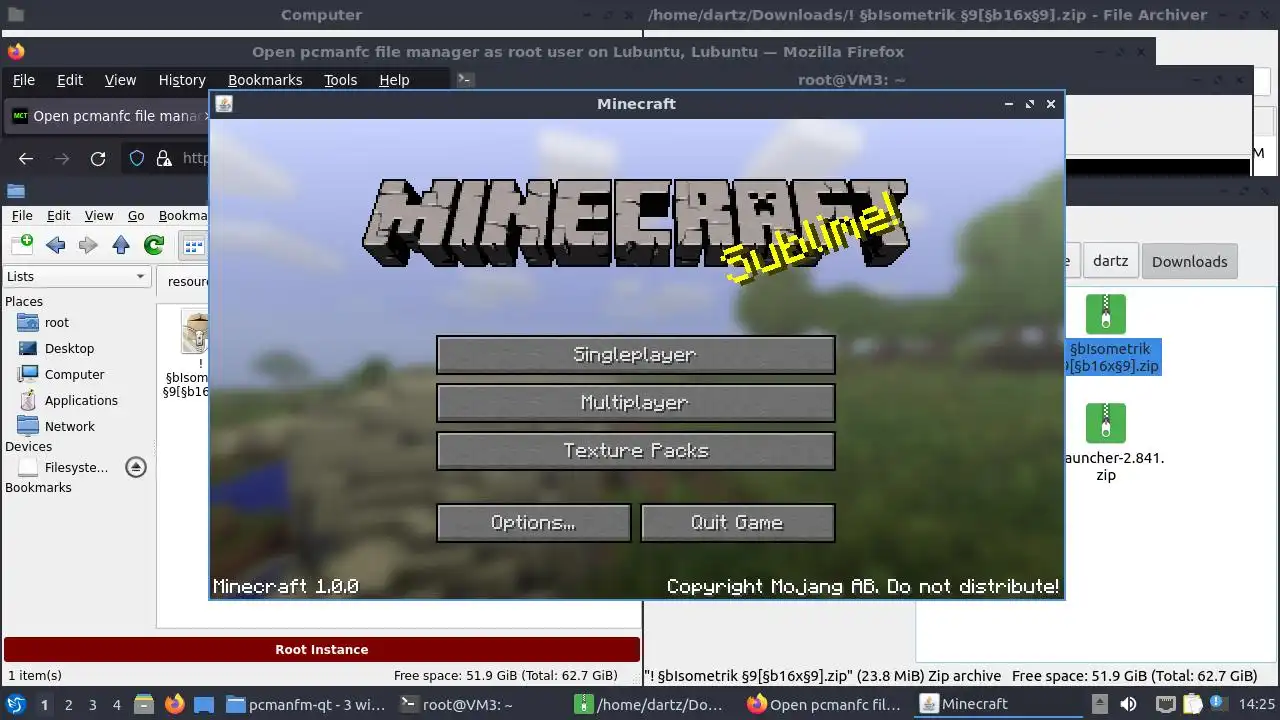The image size is (1280, 720).
Task: Click Firefox tracking protection shield icon
Action: (138, 158)
